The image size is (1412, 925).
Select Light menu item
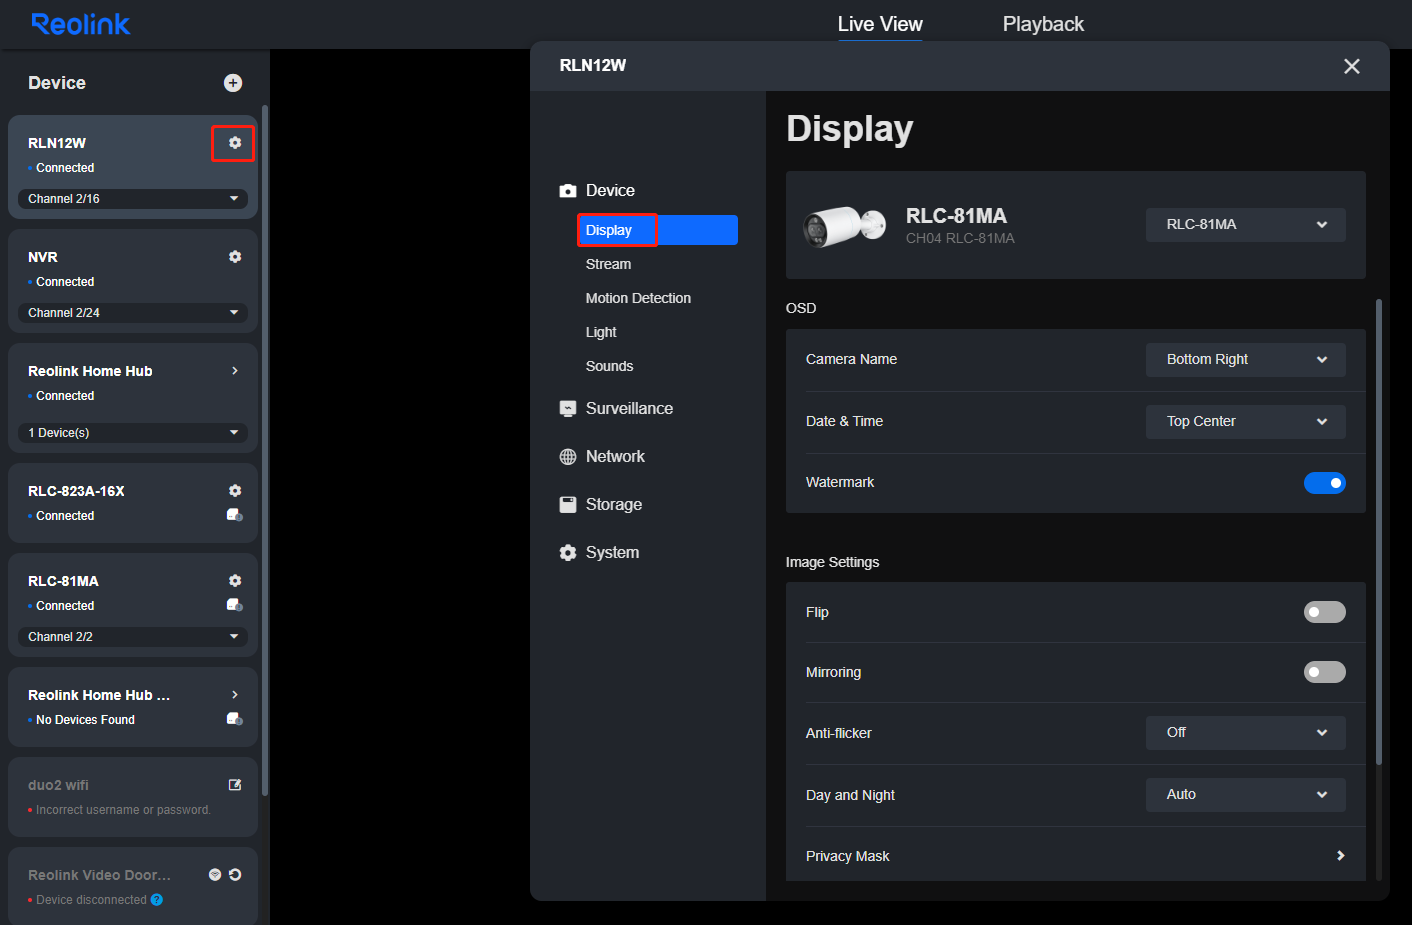tap(601, 332)
